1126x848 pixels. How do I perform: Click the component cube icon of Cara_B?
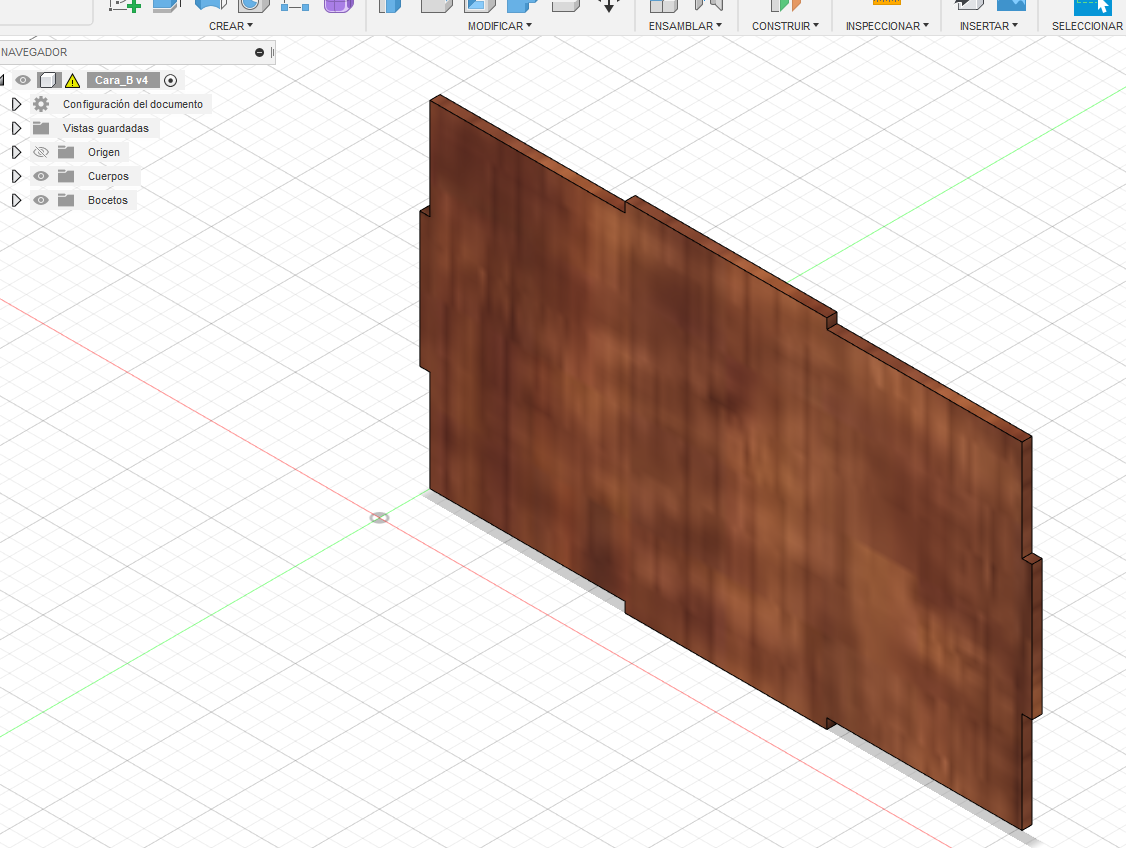coord(49,80)
